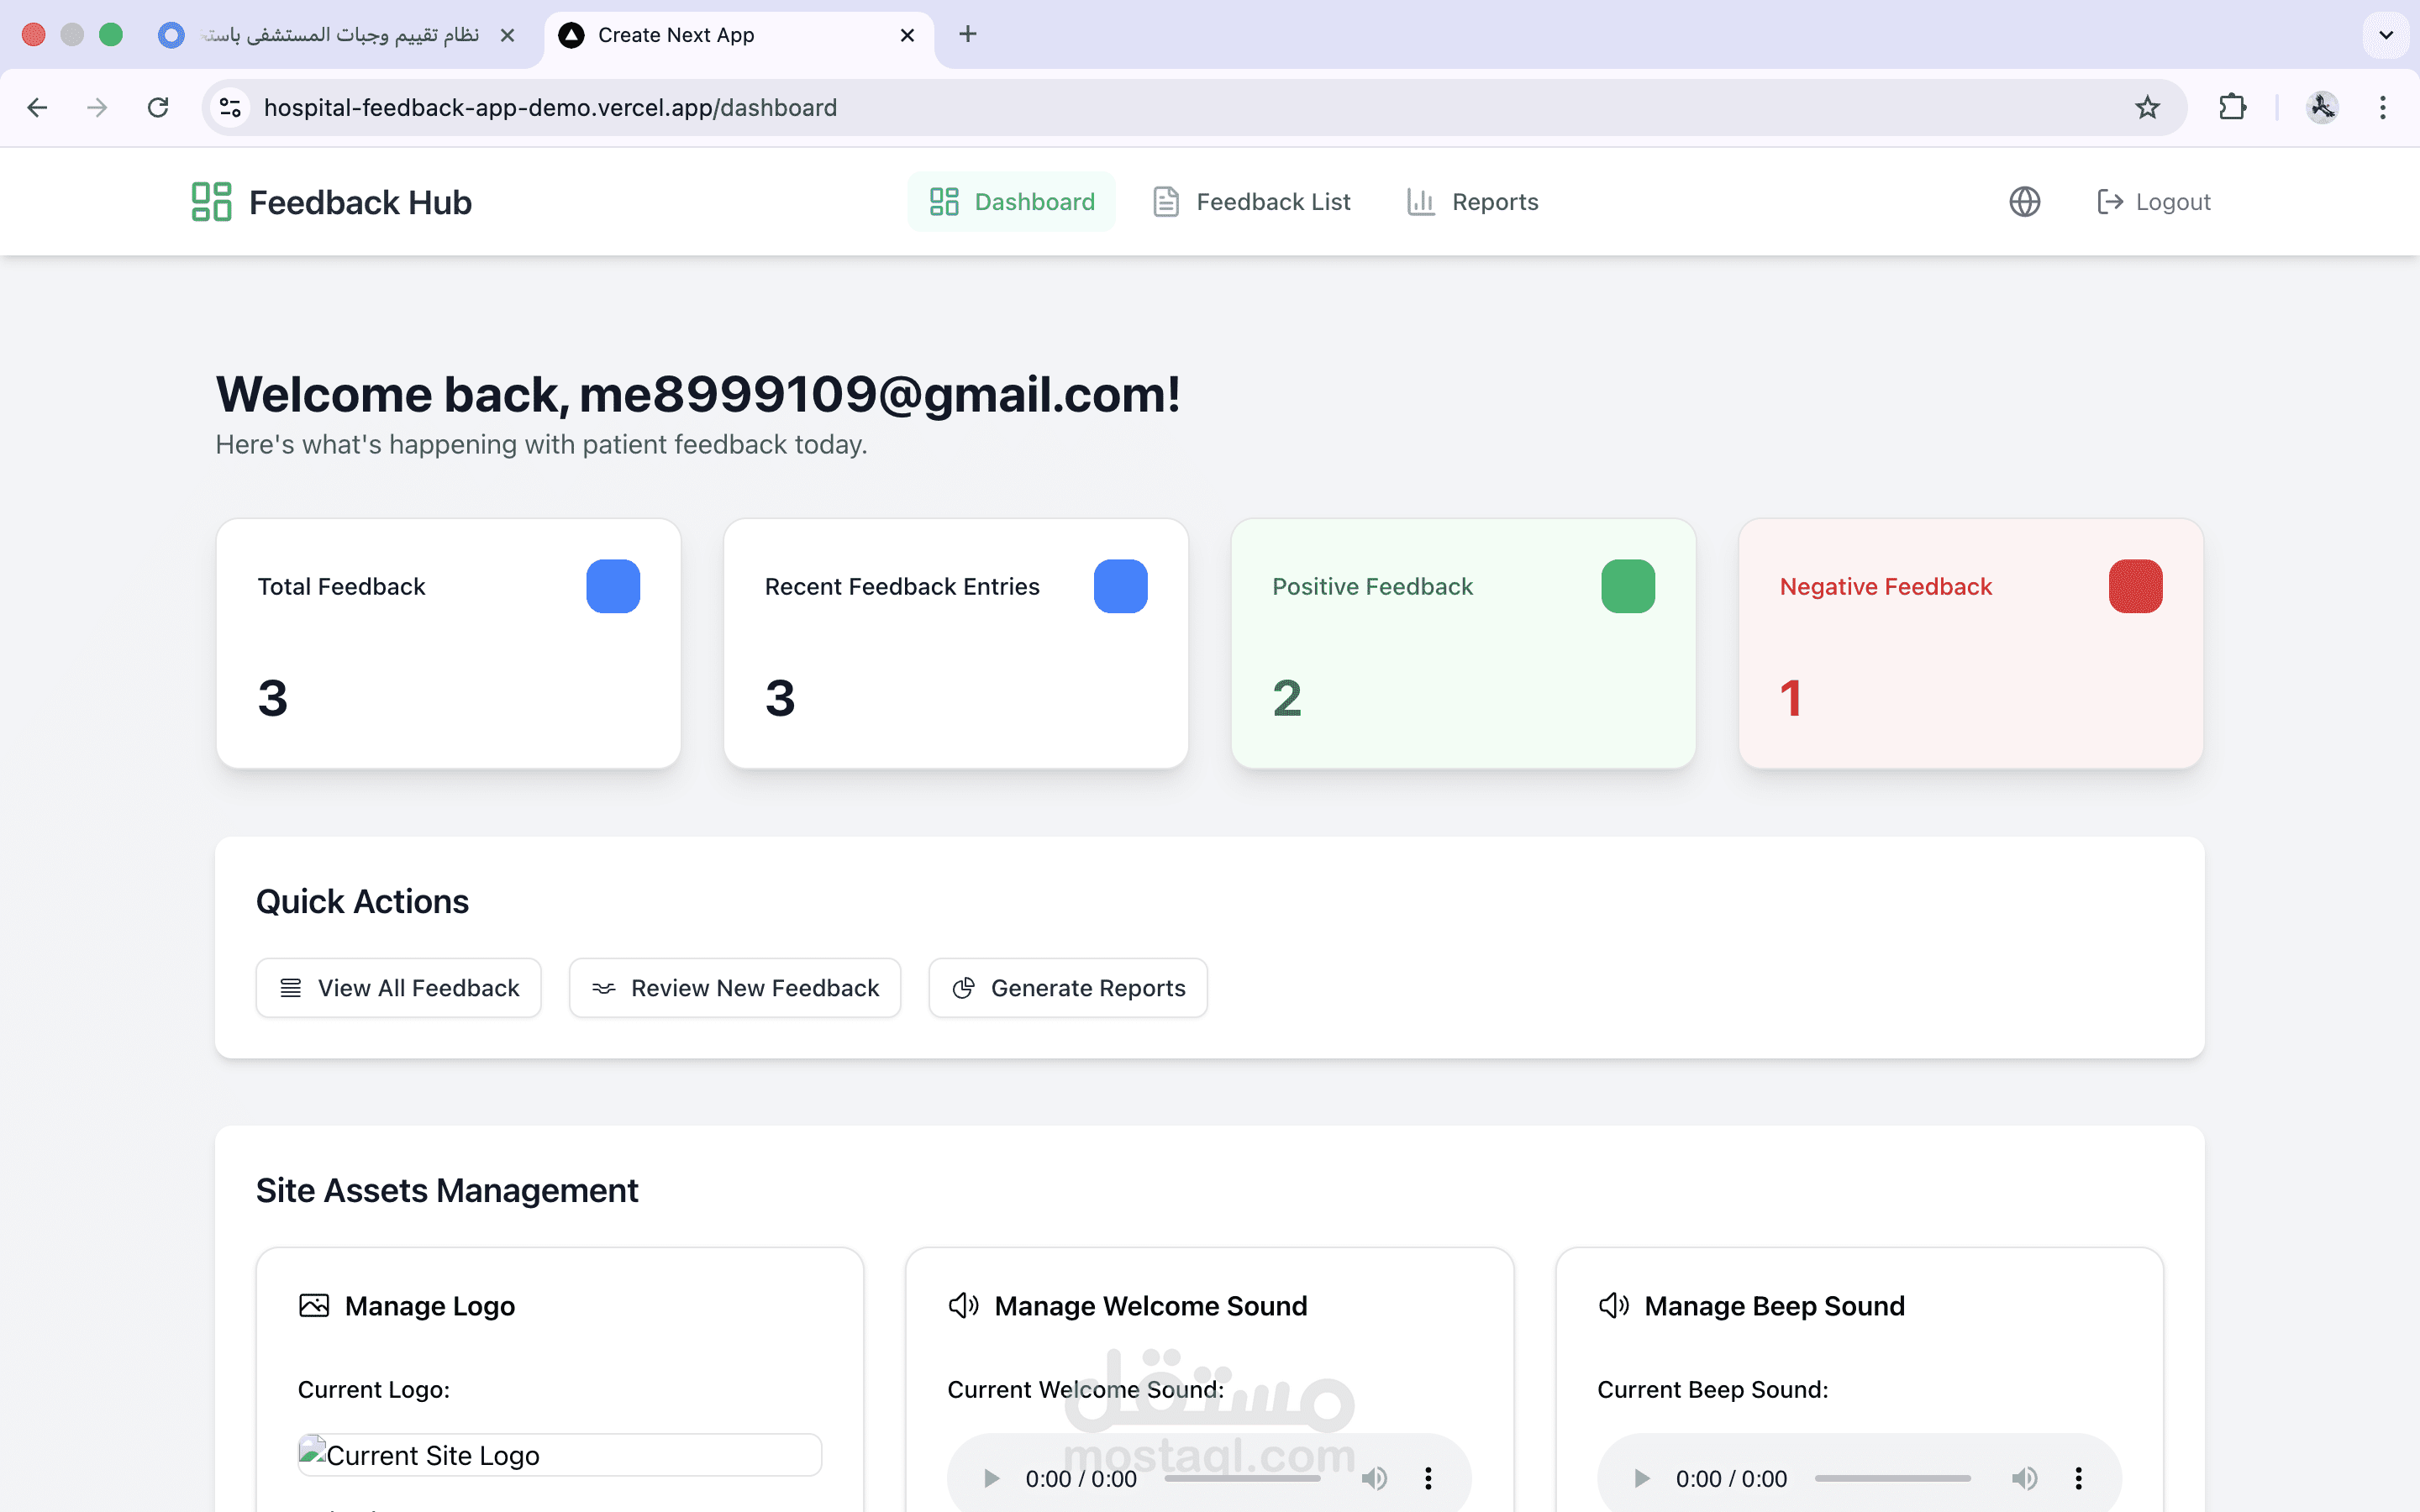Open the language globe icon

(2024, 202)
